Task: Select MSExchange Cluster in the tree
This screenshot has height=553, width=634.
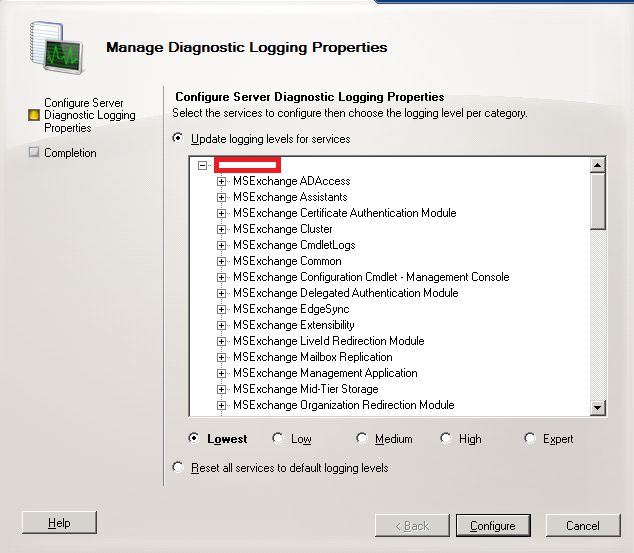Action: (x=283, y=229)
